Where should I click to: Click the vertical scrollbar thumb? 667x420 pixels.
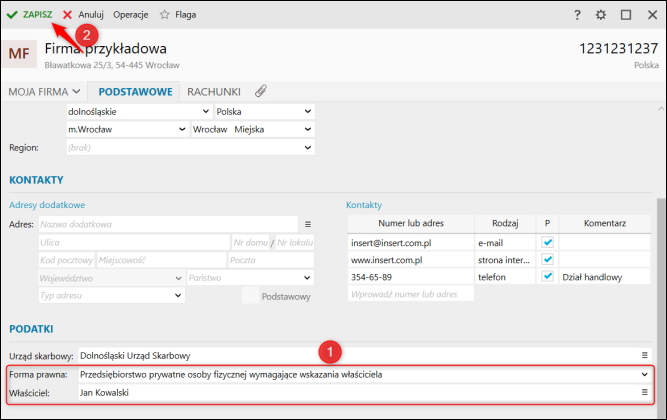coord(661,306)
